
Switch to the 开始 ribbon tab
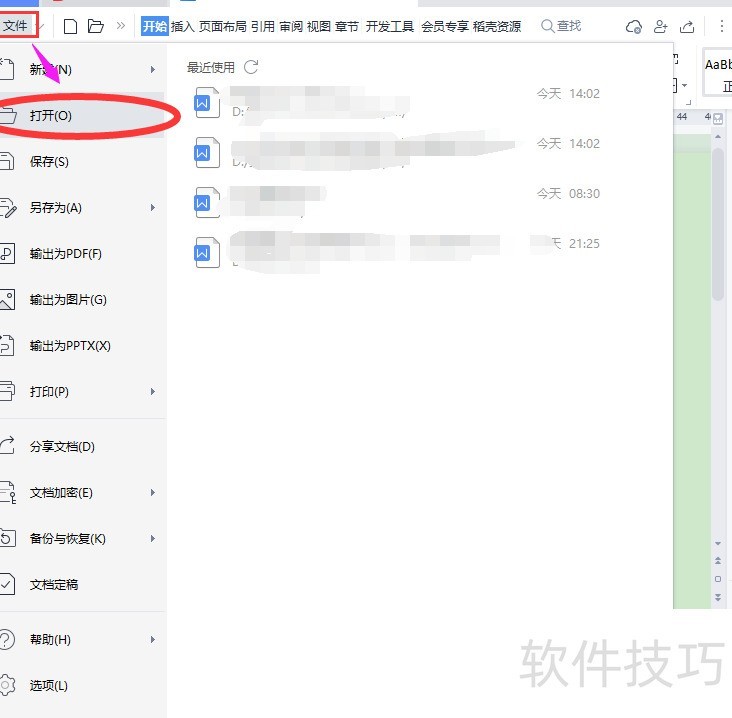pyautogui.click(x=155, y=26)
